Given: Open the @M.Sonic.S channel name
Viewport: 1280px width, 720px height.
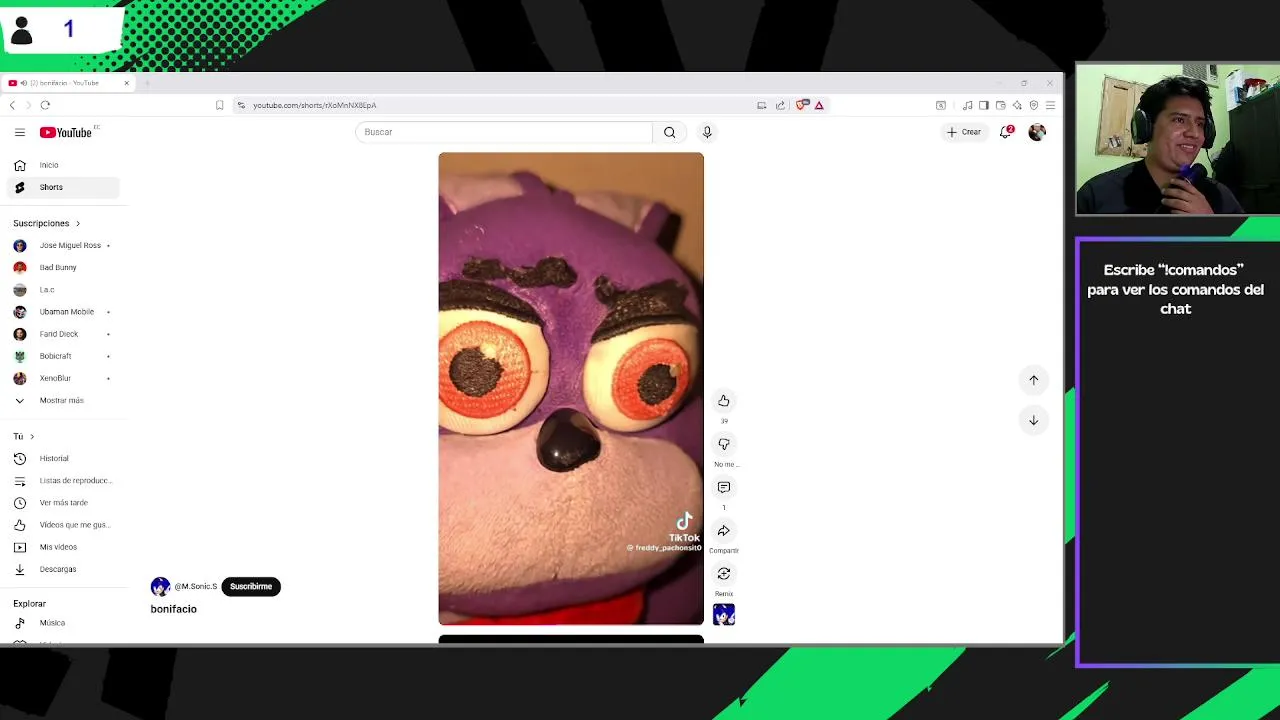Looking at the screenshot, I should tap(195, 586).
